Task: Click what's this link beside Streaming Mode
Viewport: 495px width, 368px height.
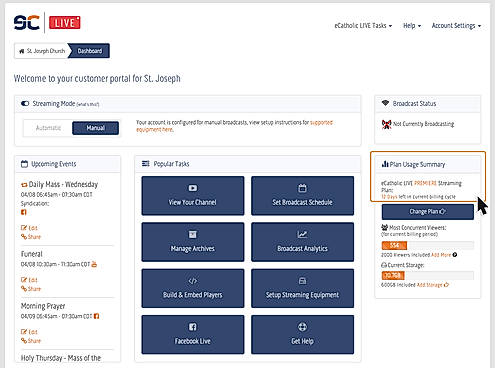Action: tap(88, 104)
